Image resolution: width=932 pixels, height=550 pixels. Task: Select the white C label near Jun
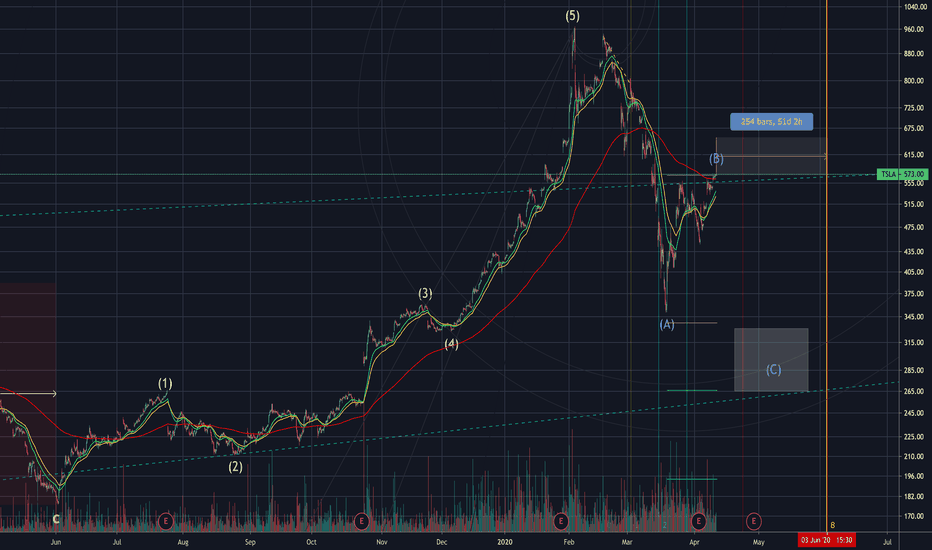tap(56, 519)
